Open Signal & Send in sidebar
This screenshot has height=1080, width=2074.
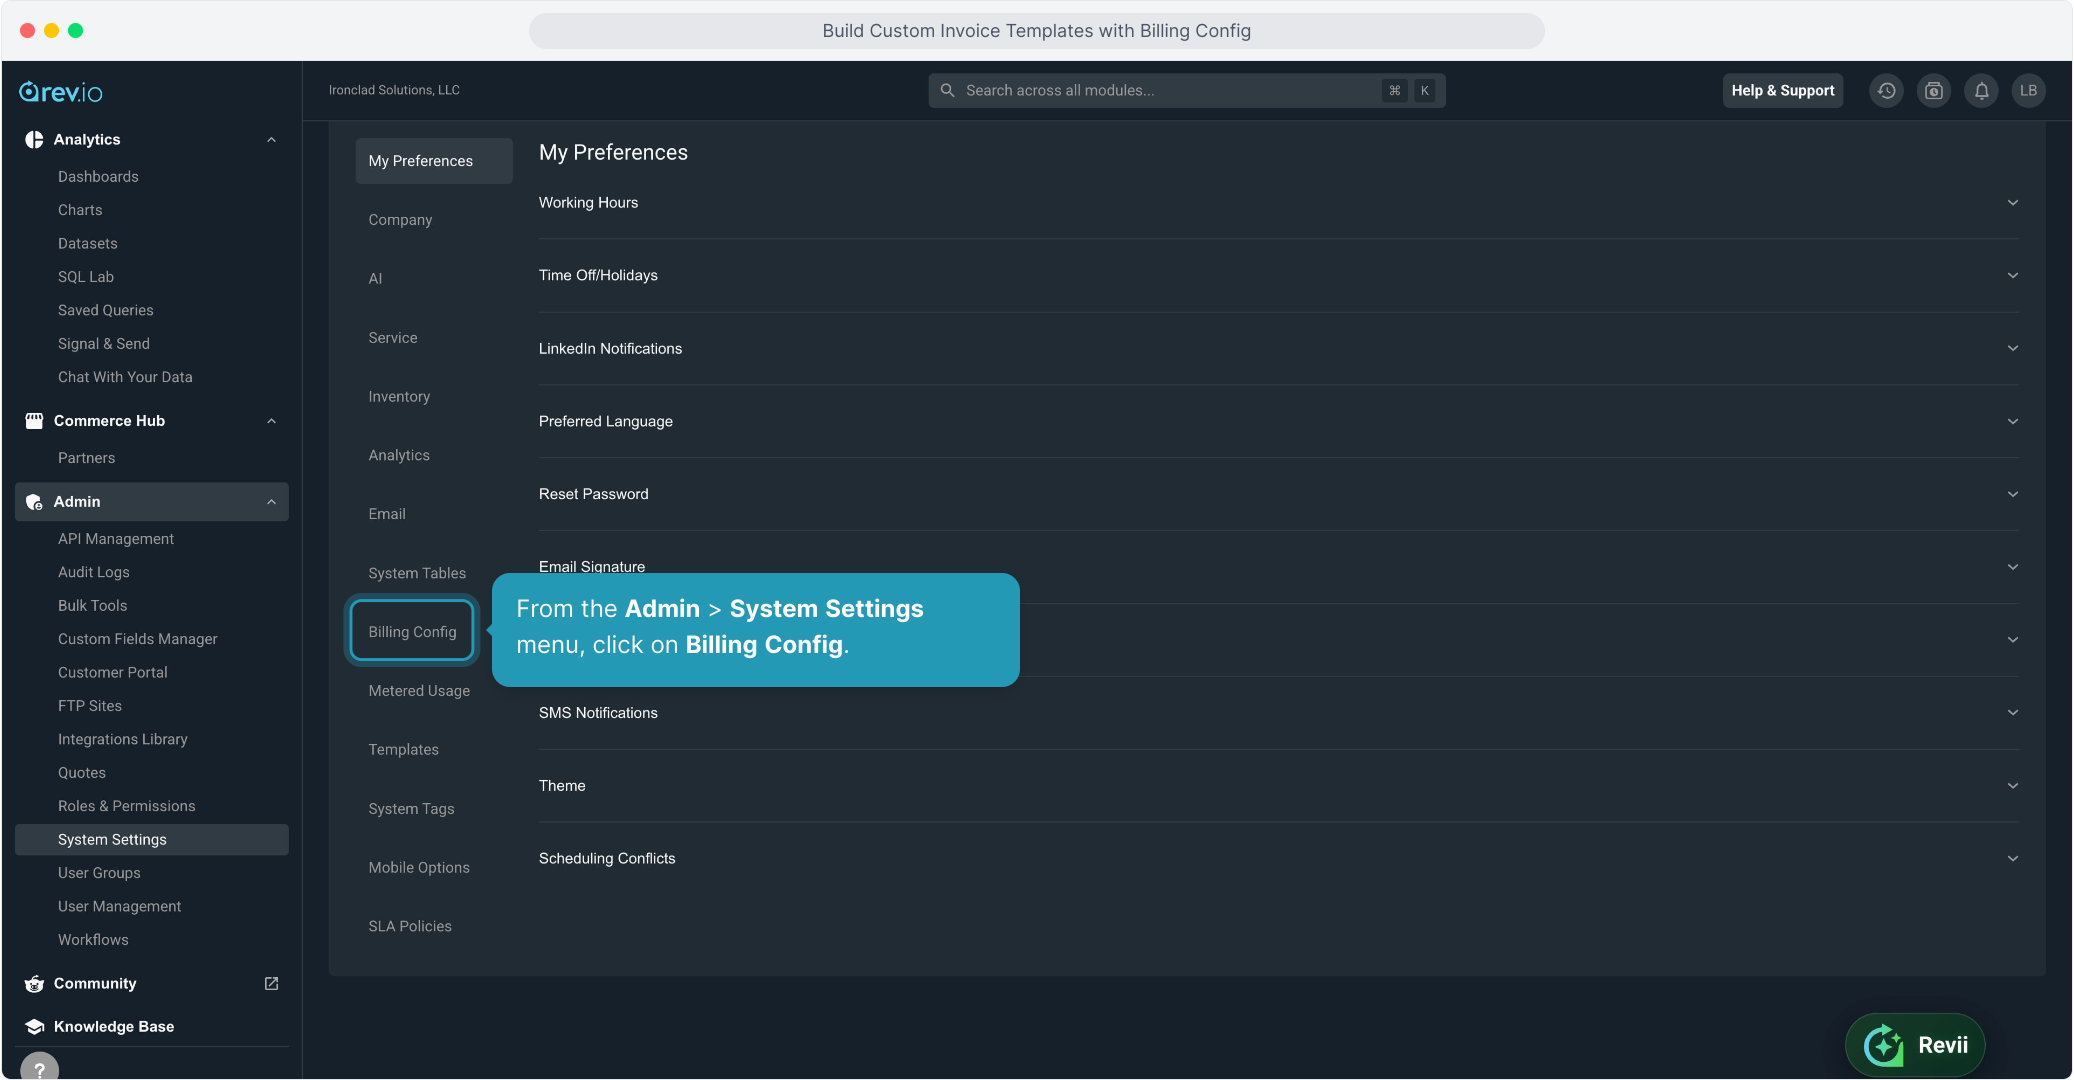[104, 344]
